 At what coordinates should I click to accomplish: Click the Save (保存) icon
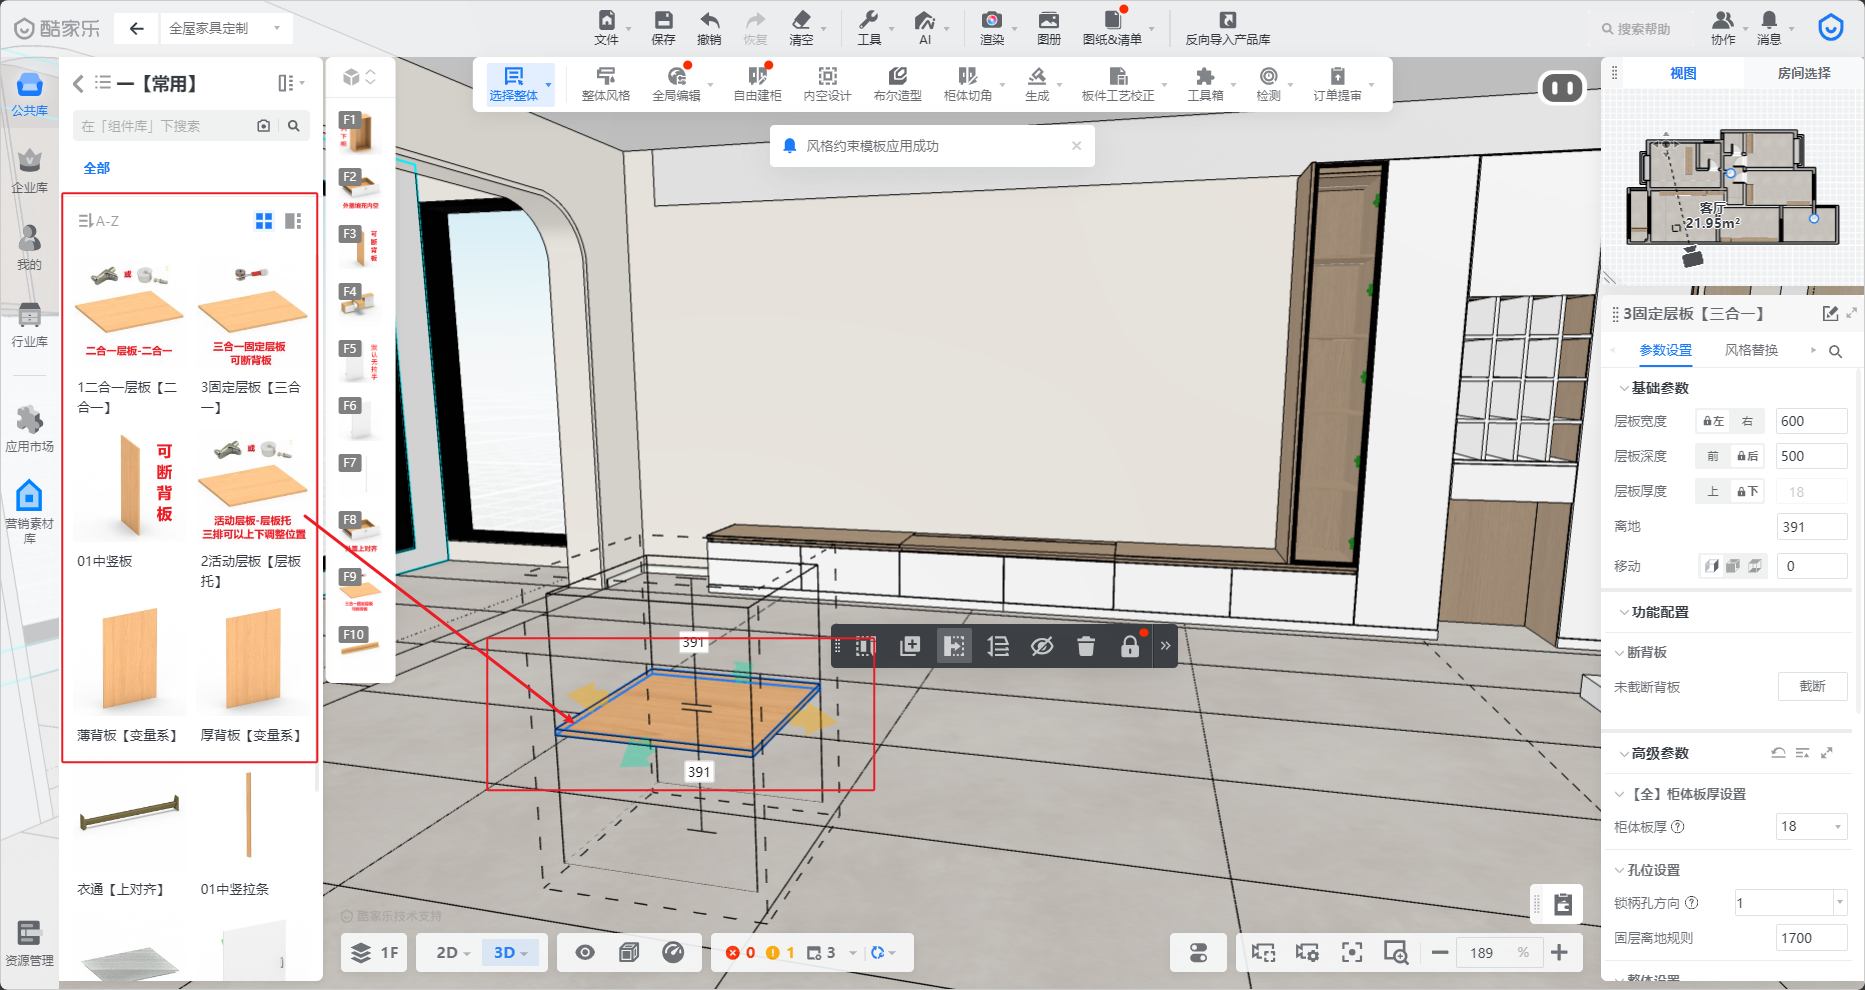click(x=663, y=21)
